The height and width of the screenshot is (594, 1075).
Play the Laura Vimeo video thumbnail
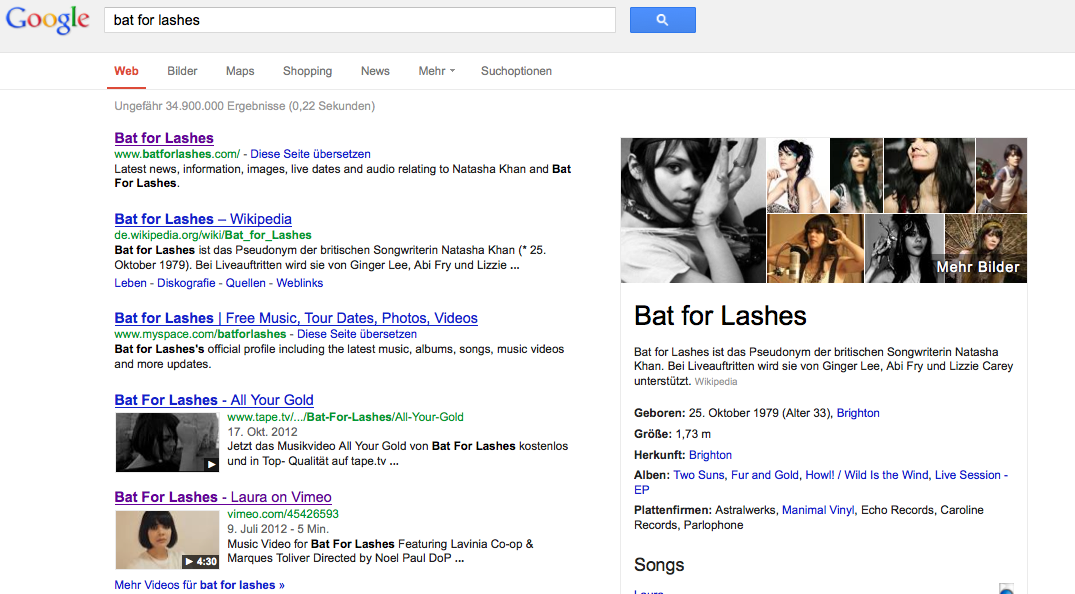click(x=167, y=540)
